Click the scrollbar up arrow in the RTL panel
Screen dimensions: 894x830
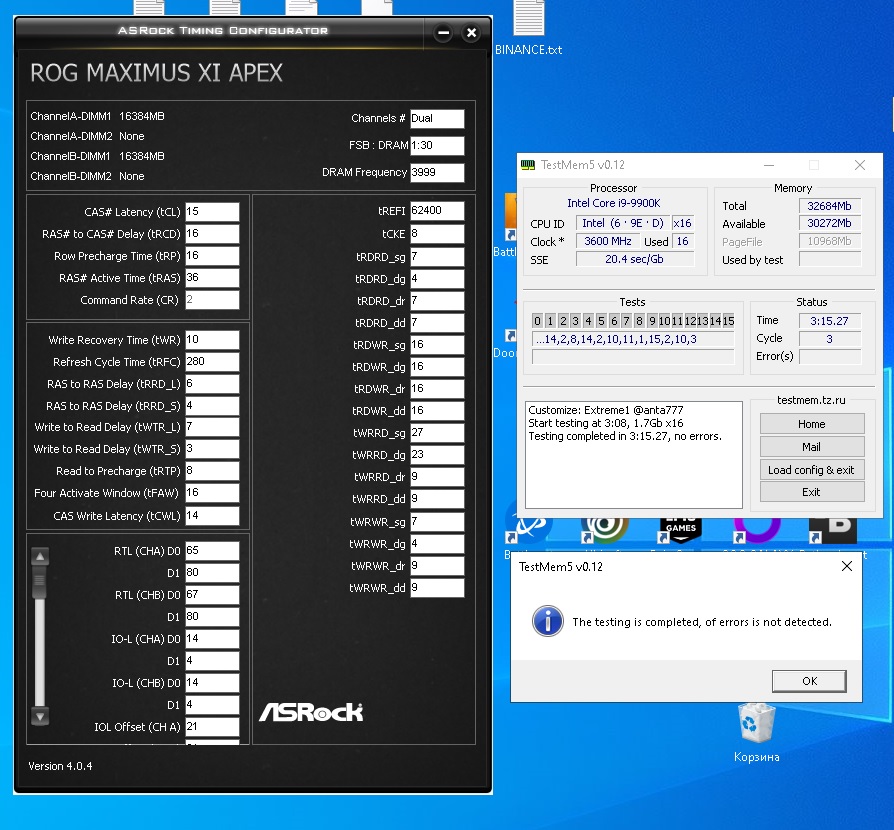40,556
